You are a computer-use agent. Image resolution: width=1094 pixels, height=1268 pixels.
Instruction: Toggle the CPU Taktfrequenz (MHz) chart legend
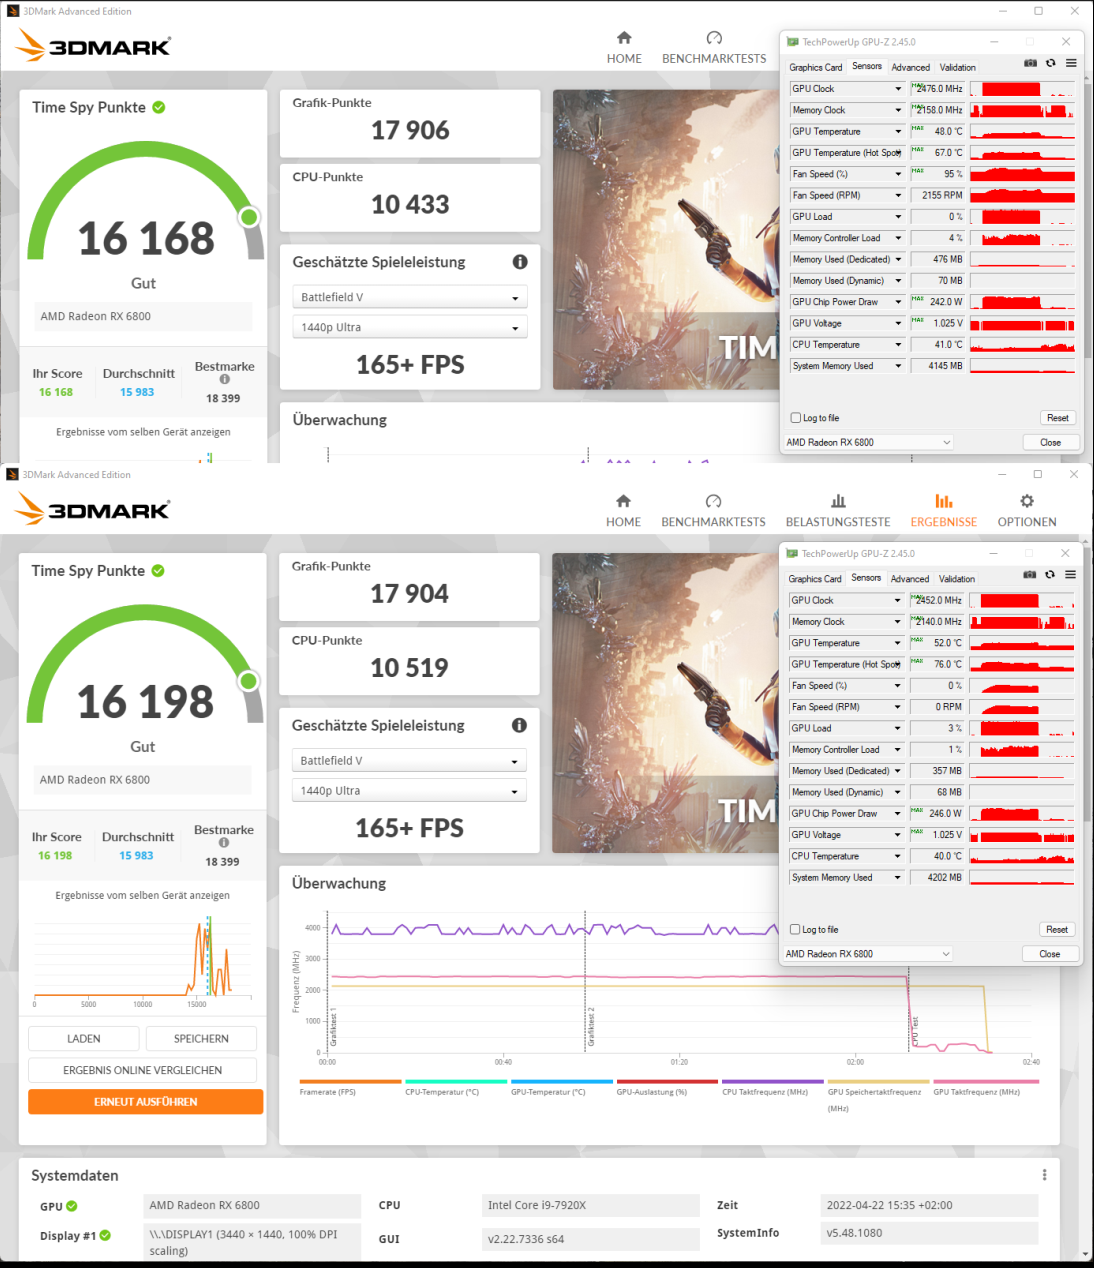773,1087
